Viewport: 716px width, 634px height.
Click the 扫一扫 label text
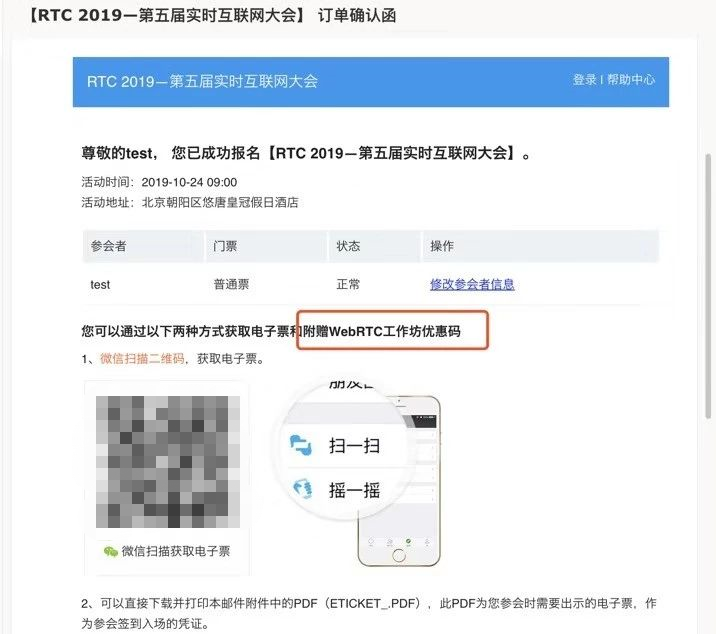click(354, 445)
